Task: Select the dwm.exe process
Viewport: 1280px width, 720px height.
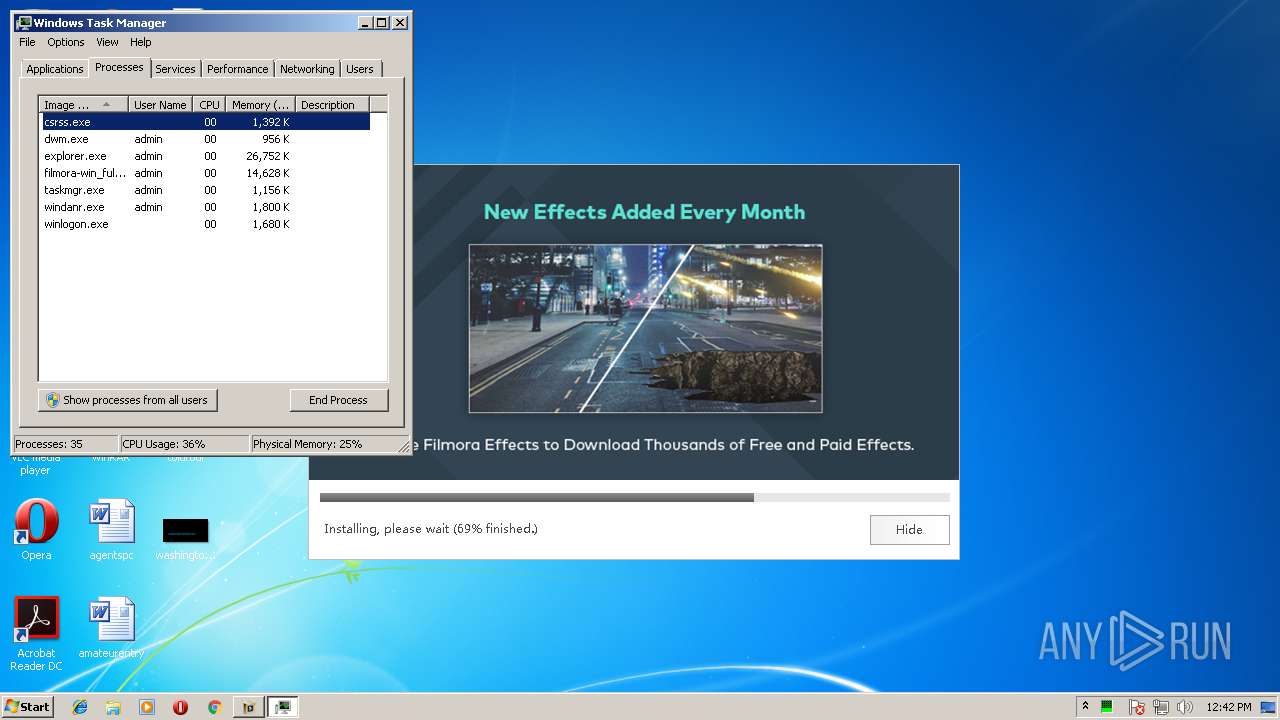Action: pyautogui.click(x=205, y=139)
